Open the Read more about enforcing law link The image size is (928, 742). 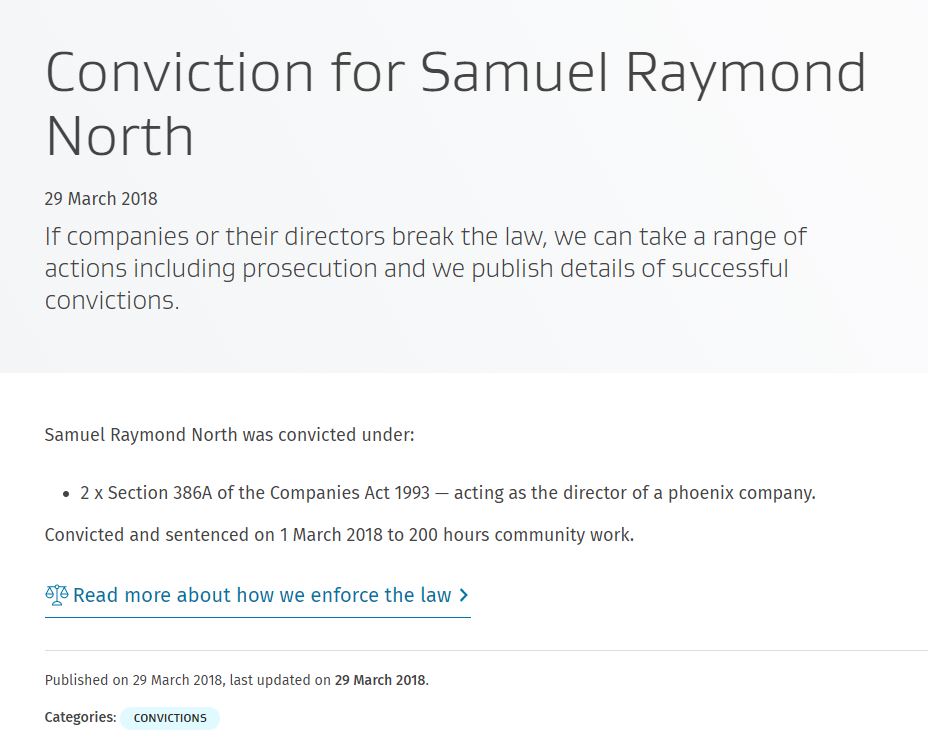coord(262,596)
